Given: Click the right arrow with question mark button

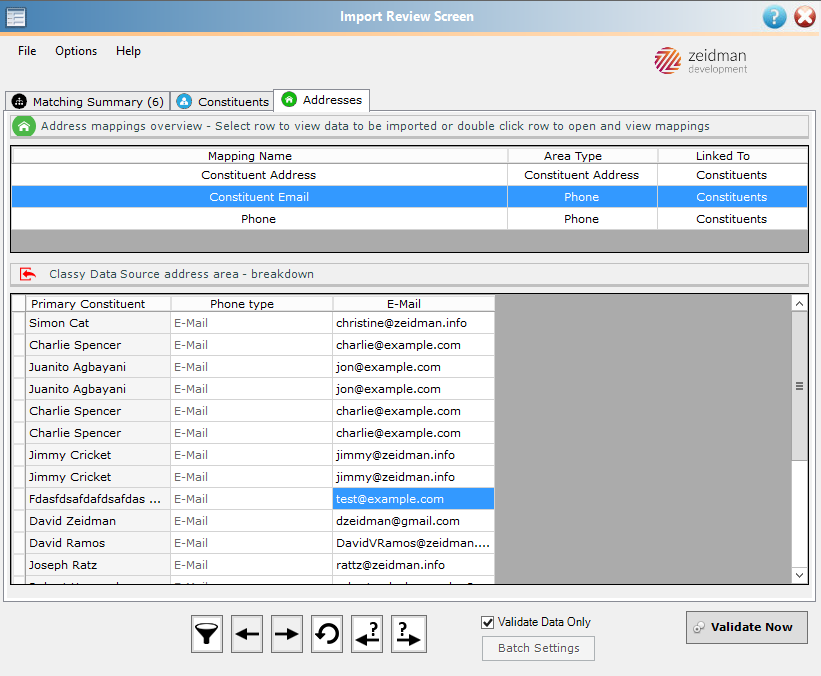Looking at the screenshot, I should [409, 634].
